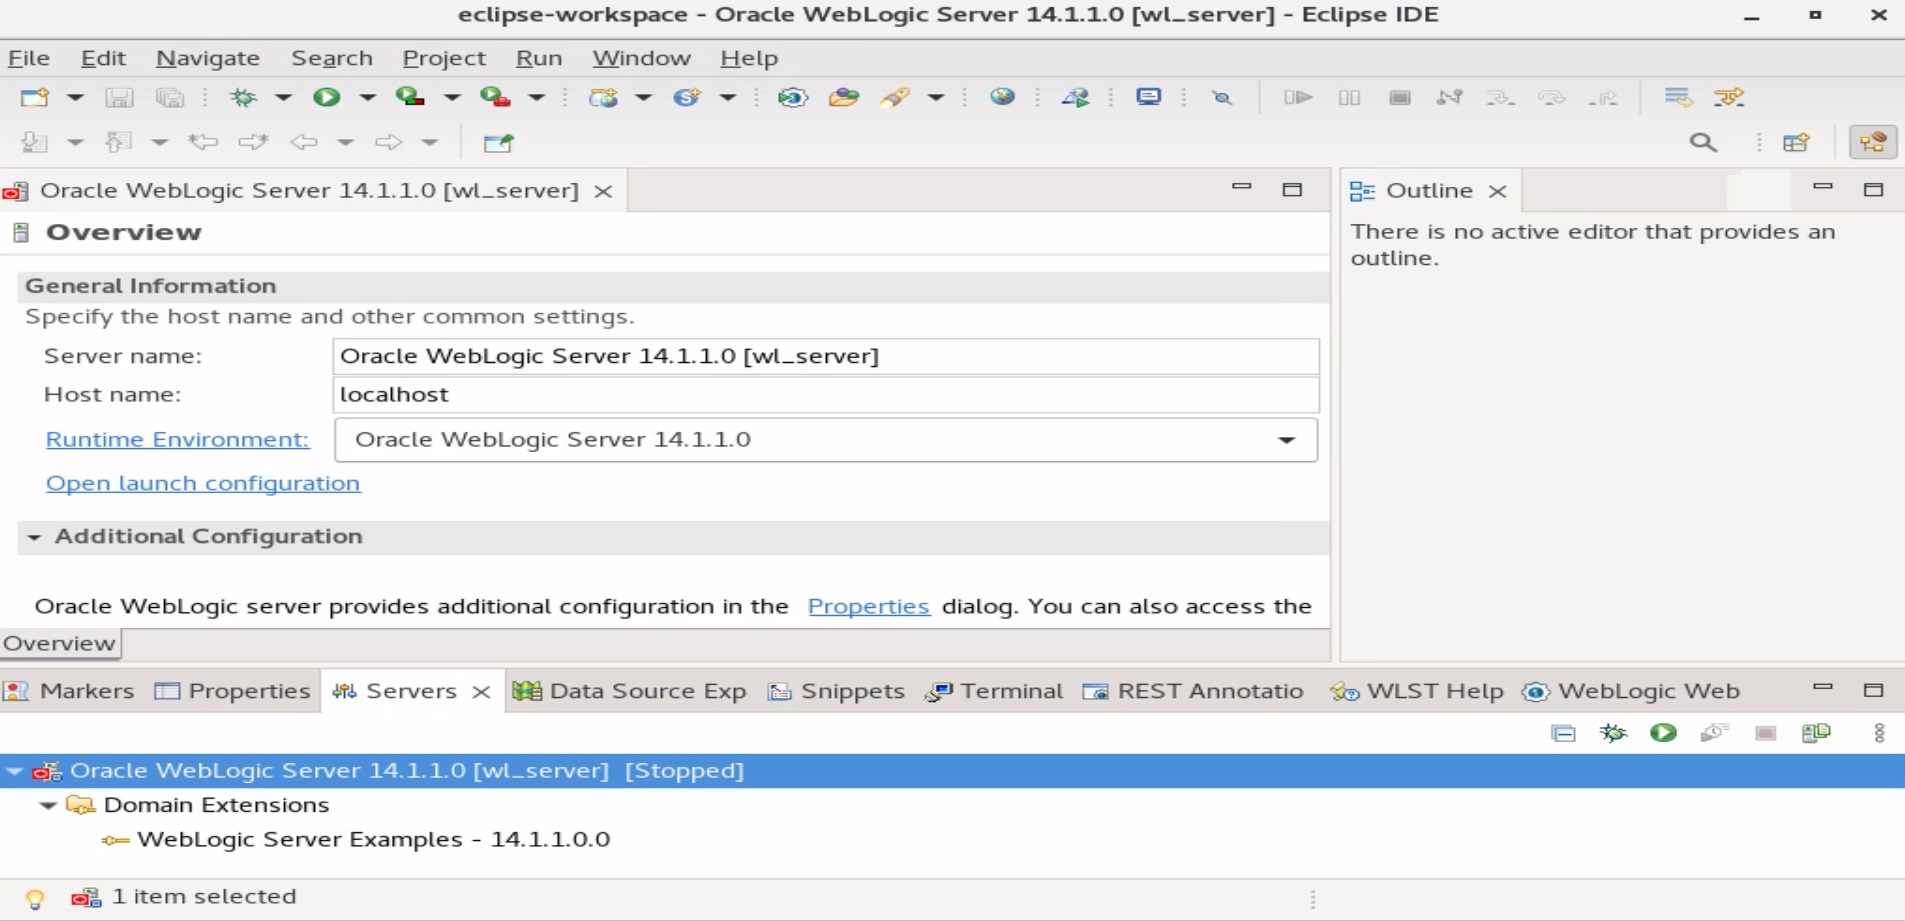Switch to the Terminal tab
Screen dimensions: 1905x921
(995, 691)
